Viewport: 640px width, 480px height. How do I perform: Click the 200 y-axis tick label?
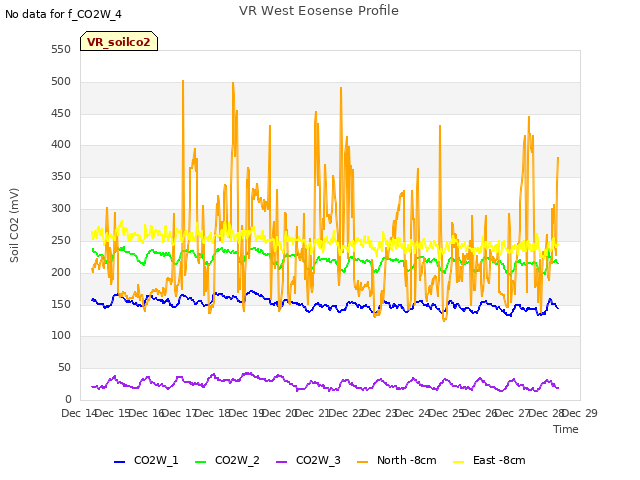click(61, 272)
